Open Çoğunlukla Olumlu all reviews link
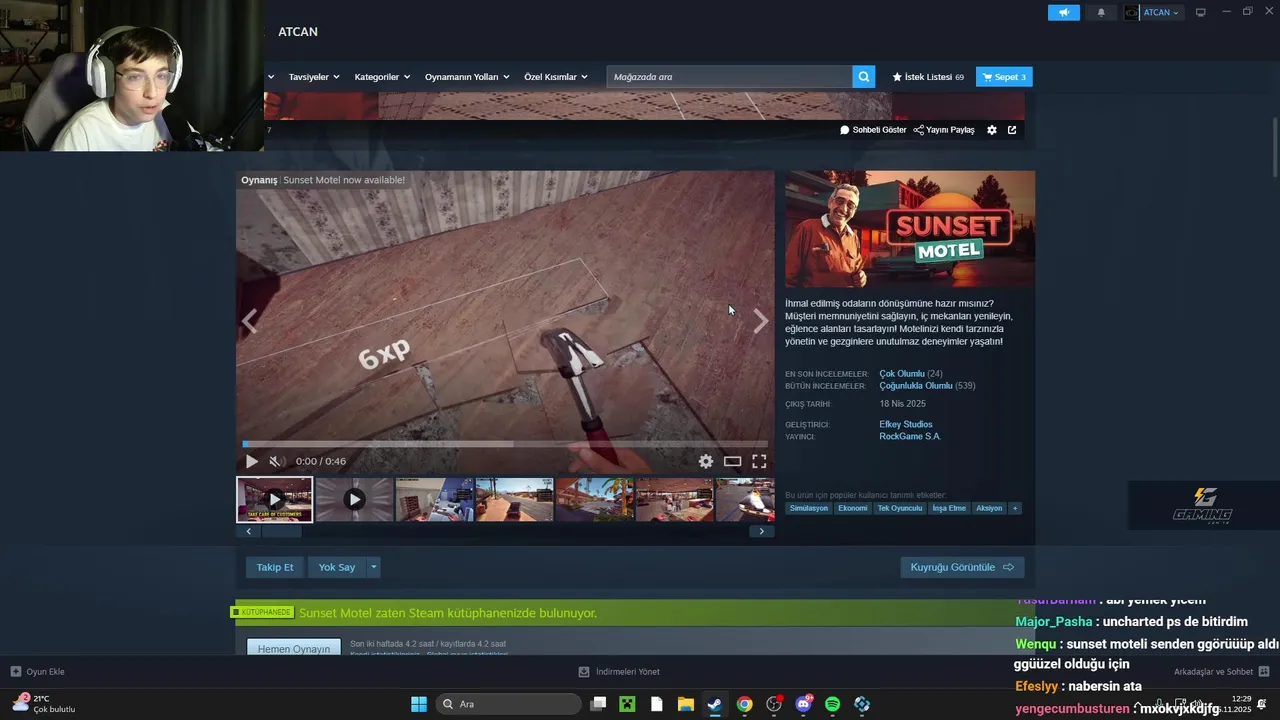This screenshot has width=1280, height=720. click(x=916, y=386)
